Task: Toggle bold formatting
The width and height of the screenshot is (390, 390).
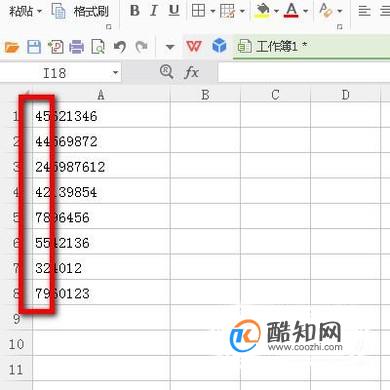Action: tap(135, 11)
